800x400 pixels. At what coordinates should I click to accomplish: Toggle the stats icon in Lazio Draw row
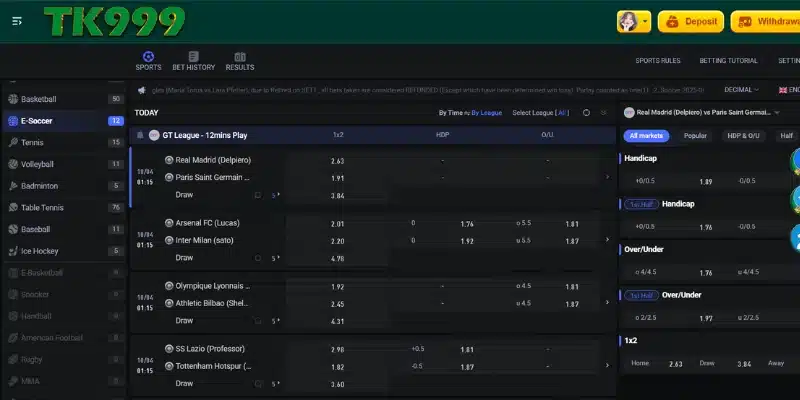(x=258, y=384)
